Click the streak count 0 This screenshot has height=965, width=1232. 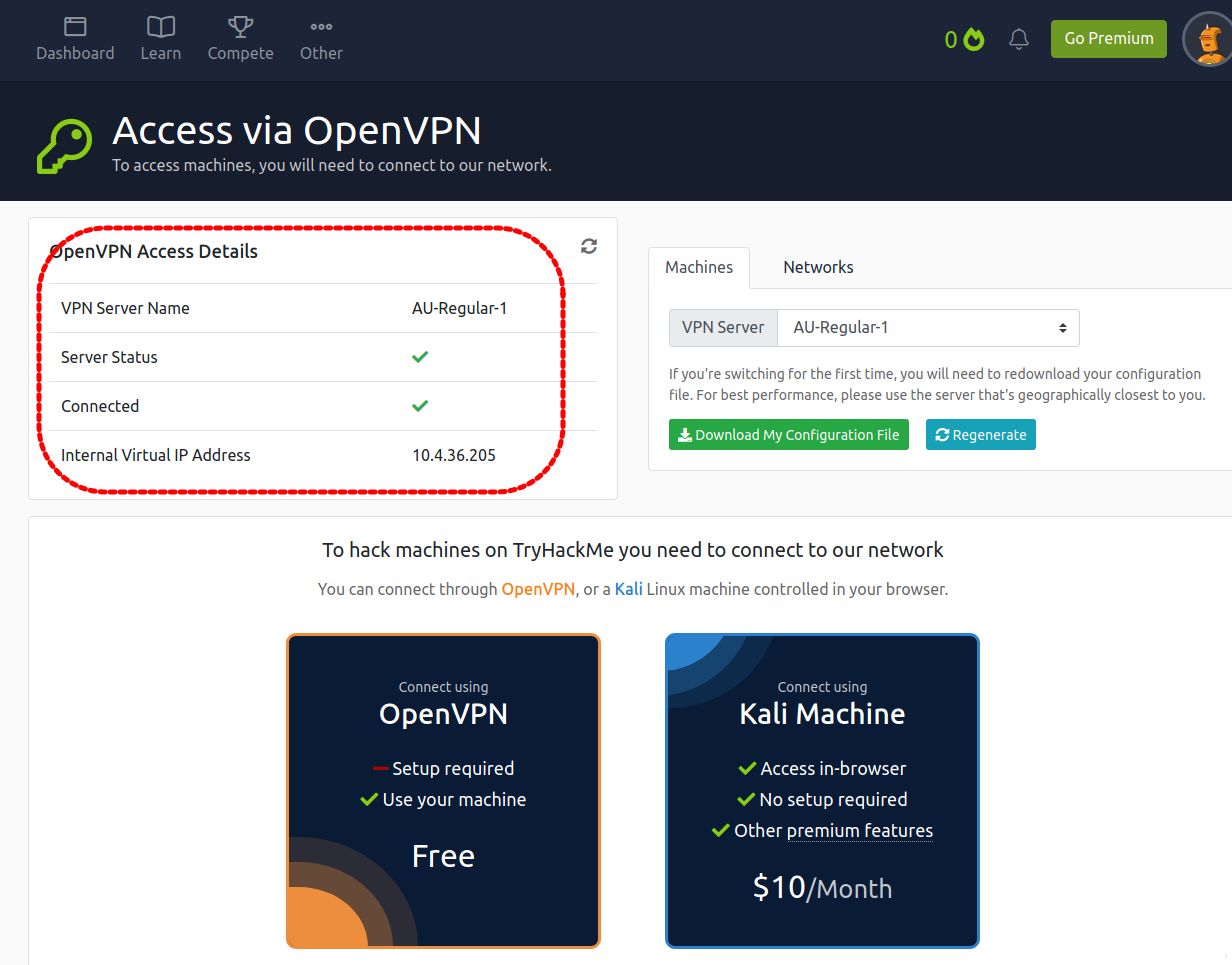[951, 40]
